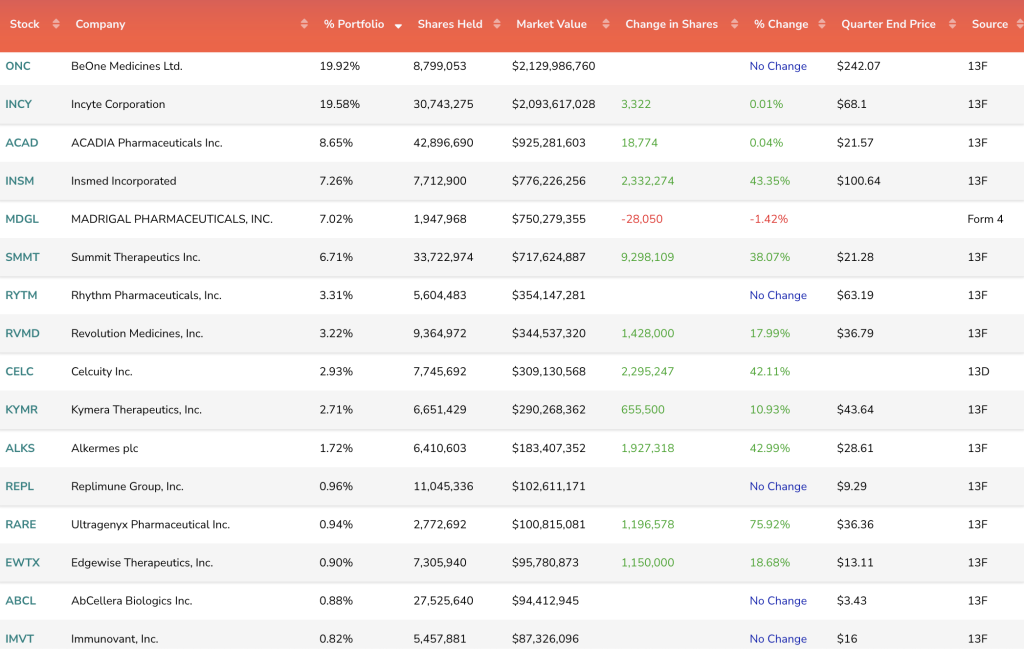Select Summit Therapeutics Inc. name

[x=136, y=257]
